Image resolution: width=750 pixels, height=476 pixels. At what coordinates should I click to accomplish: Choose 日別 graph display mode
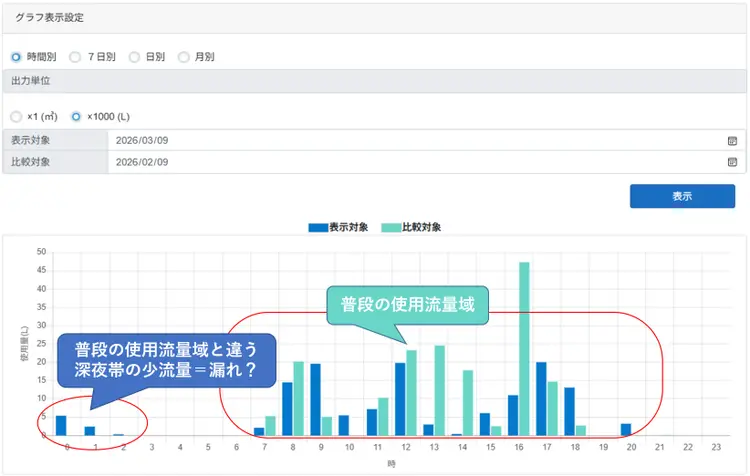134,57
